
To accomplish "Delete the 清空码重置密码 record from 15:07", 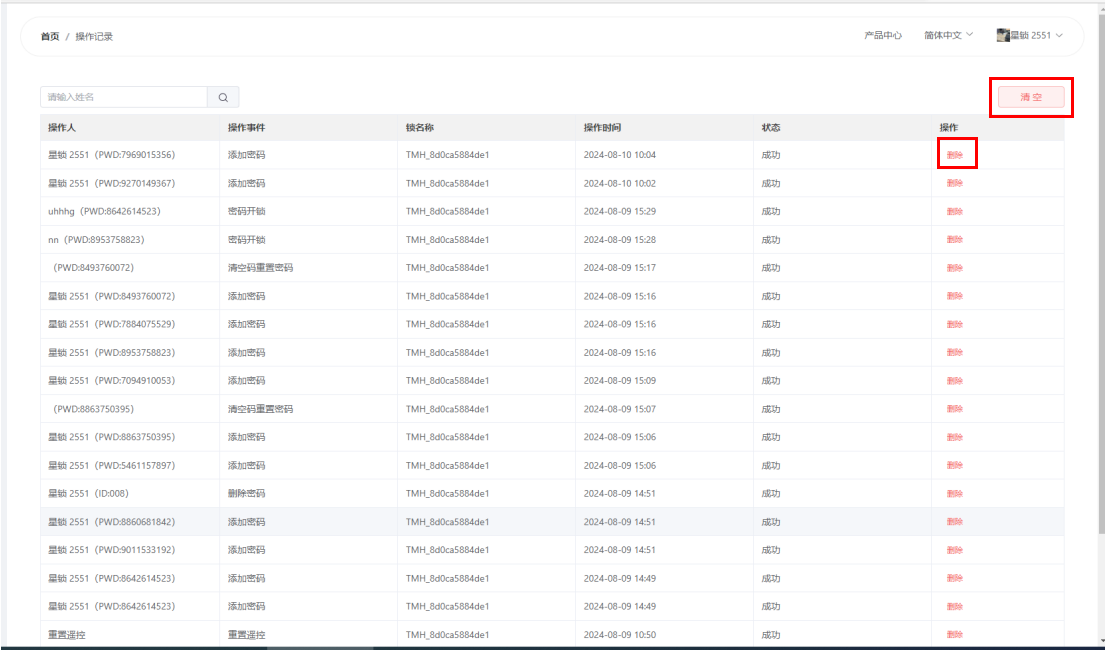I will coord(955,409).
